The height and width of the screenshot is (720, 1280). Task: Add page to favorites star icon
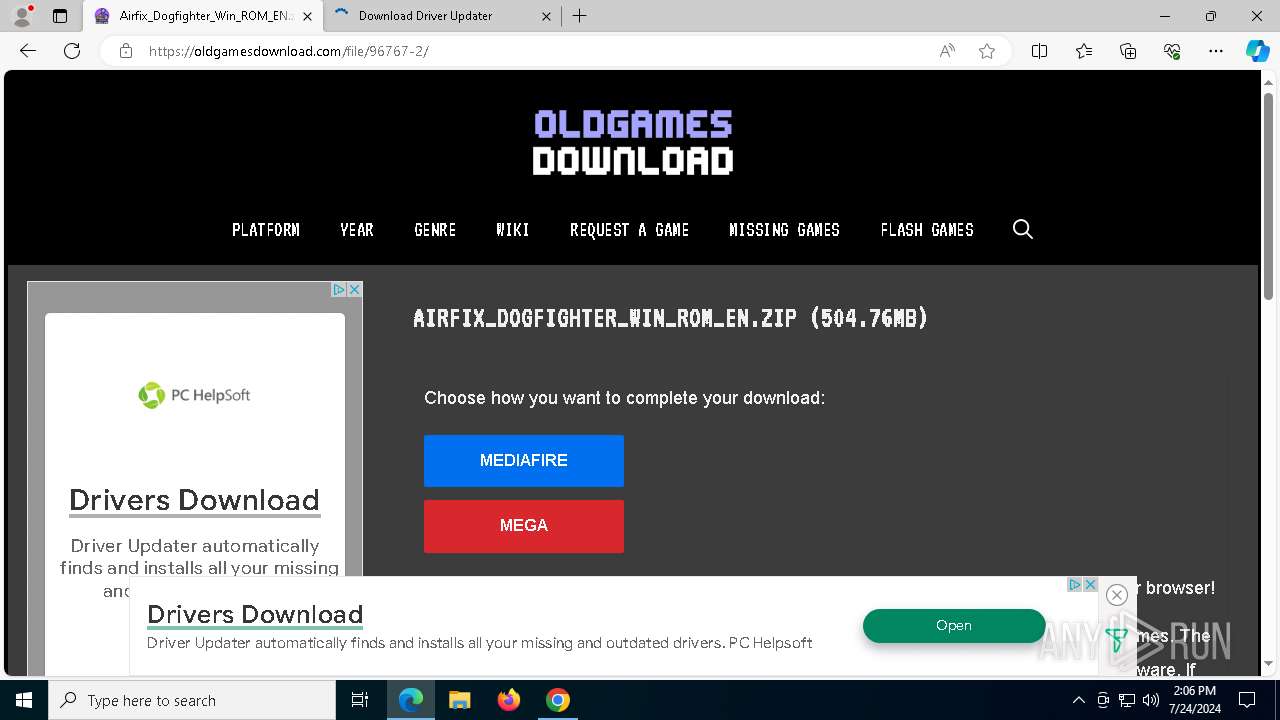987,51
